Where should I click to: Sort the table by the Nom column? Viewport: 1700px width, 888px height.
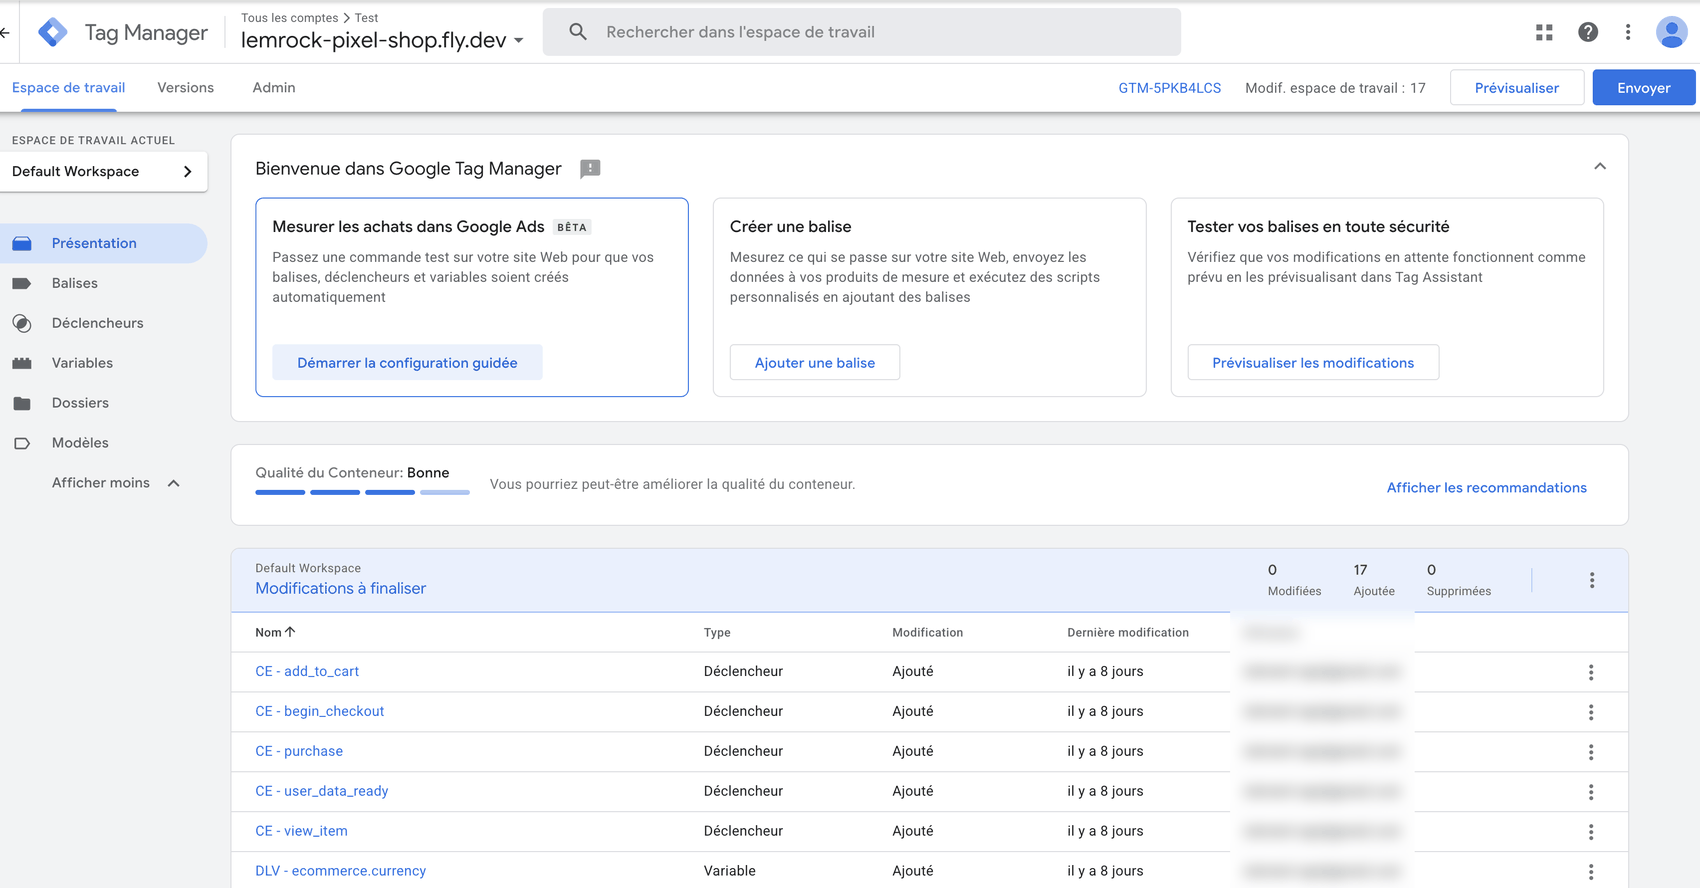[x=275, y=632]
